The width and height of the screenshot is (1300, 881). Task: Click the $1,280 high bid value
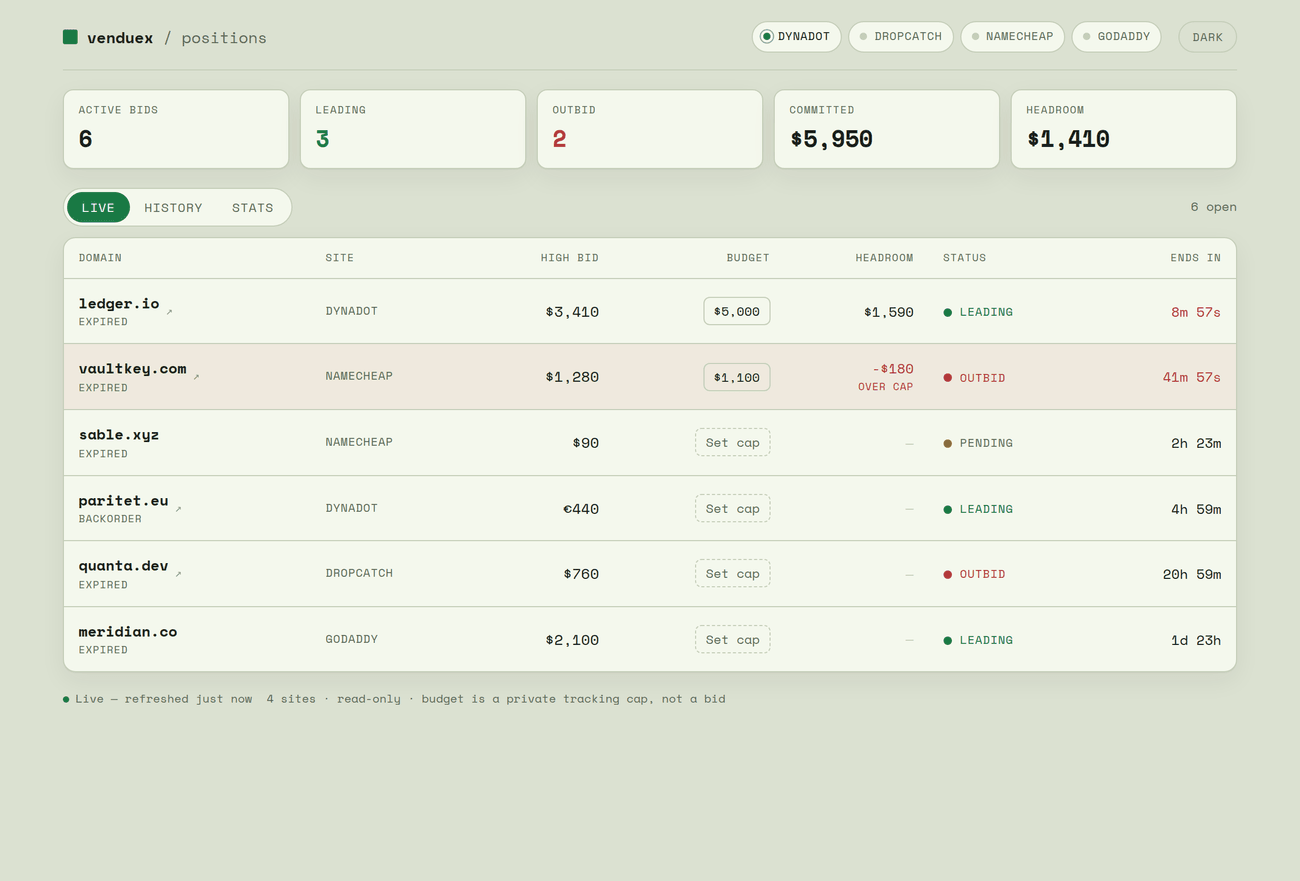[x=572, y=377]
